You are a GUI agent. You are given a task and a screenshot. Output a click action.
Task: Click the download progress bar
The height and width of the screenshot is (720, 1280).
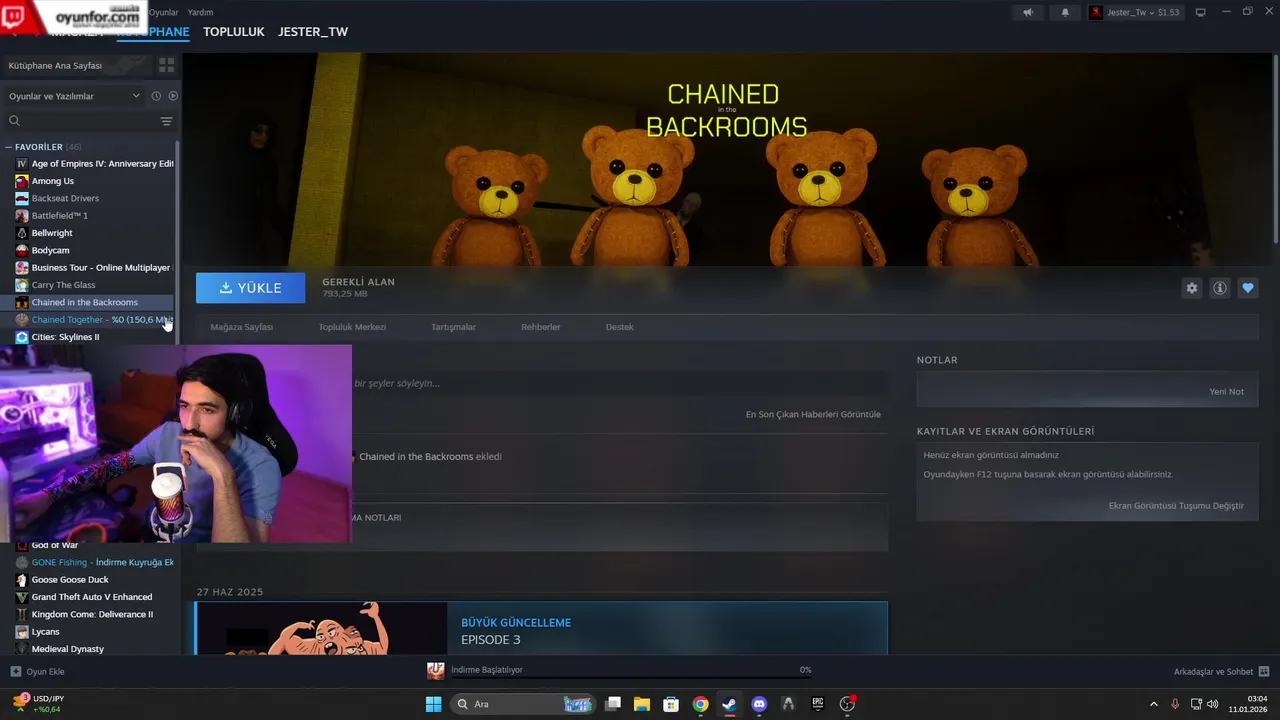pyautogui.click(x=630, y=678)
